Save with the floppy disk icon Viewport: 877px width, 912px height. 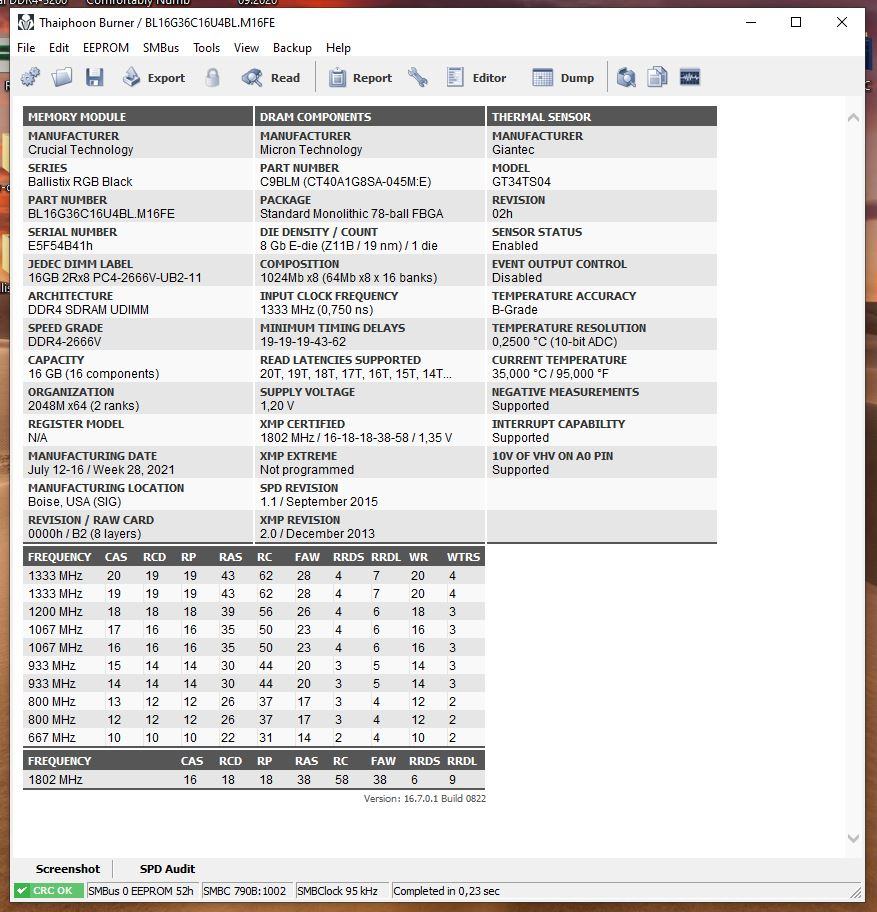click(94, 77)
